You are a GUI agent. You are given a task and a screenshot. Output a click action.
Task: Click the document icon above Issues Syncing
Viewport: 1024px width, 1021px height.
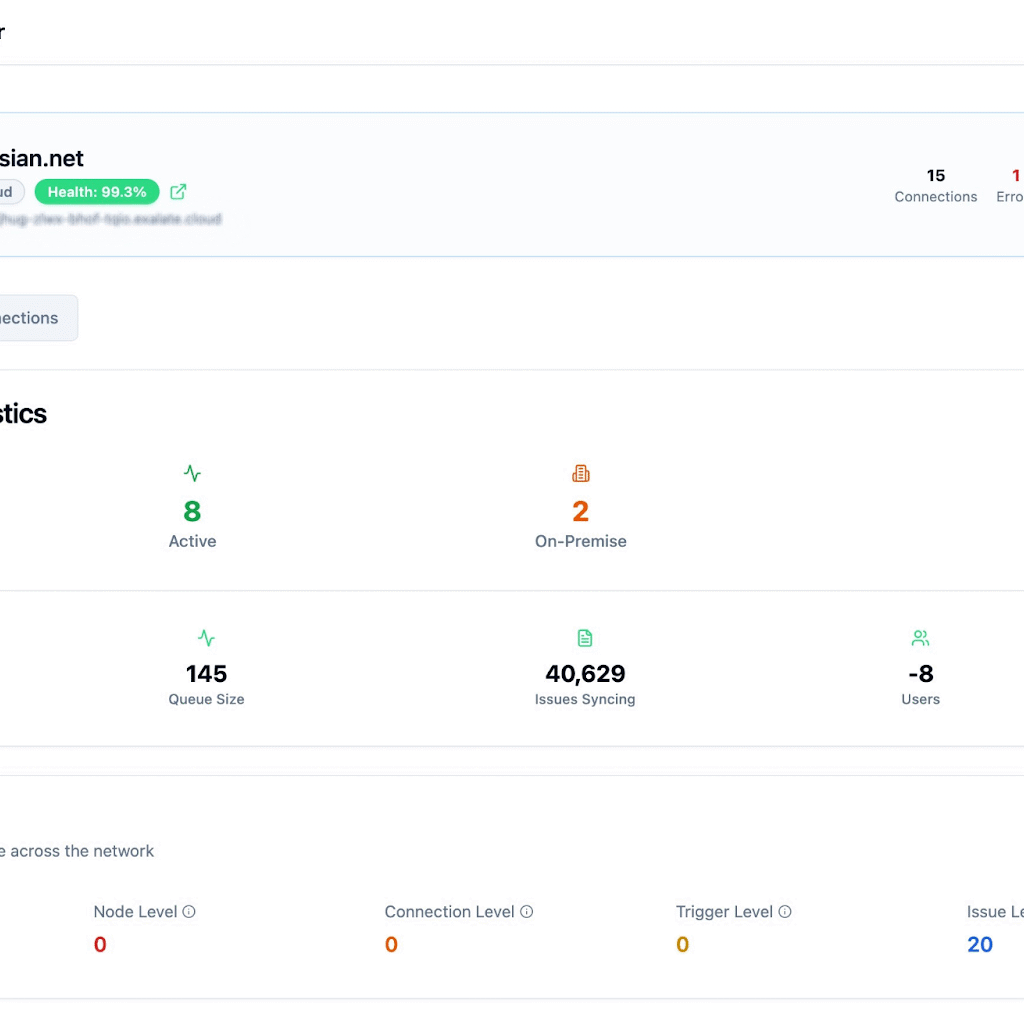point(585,638)
